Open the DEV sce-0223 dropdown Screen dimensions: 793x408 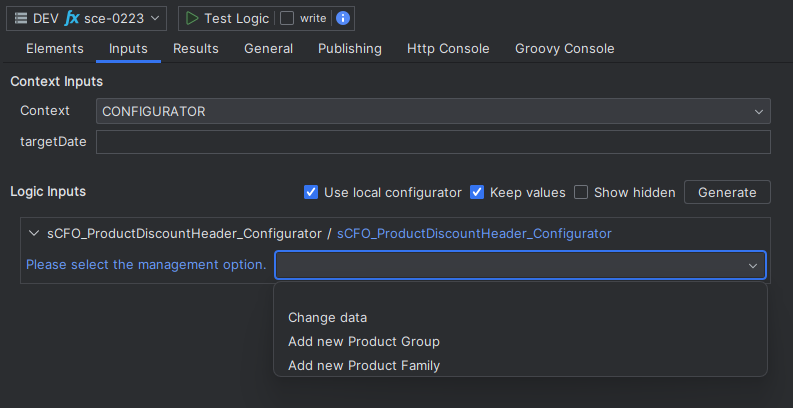[x=86, y=19]
